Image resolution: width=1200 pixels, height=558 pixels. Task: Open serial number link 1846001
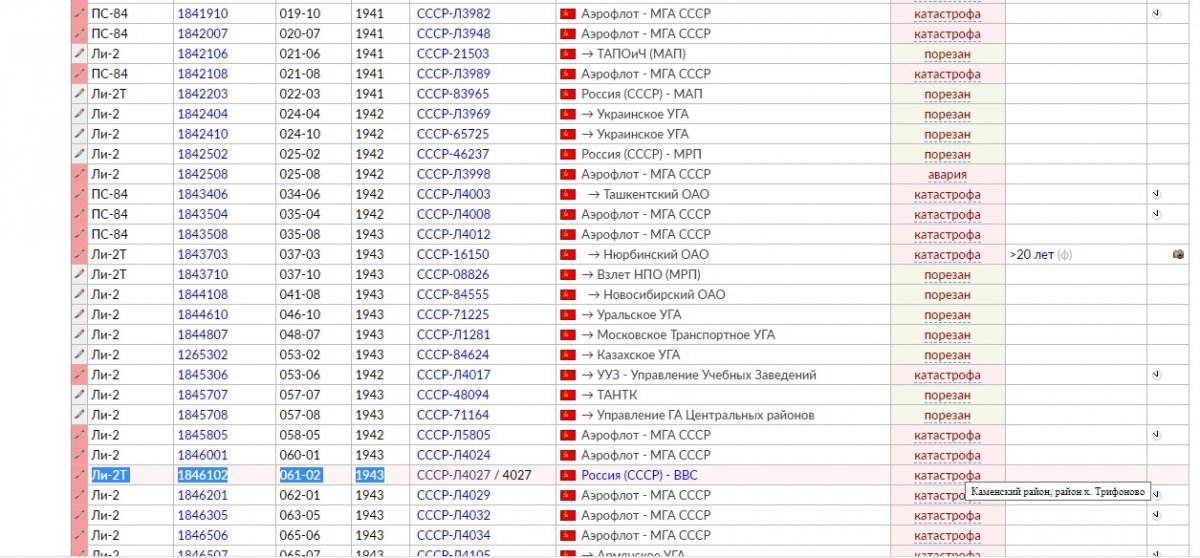tap(202, 455)
